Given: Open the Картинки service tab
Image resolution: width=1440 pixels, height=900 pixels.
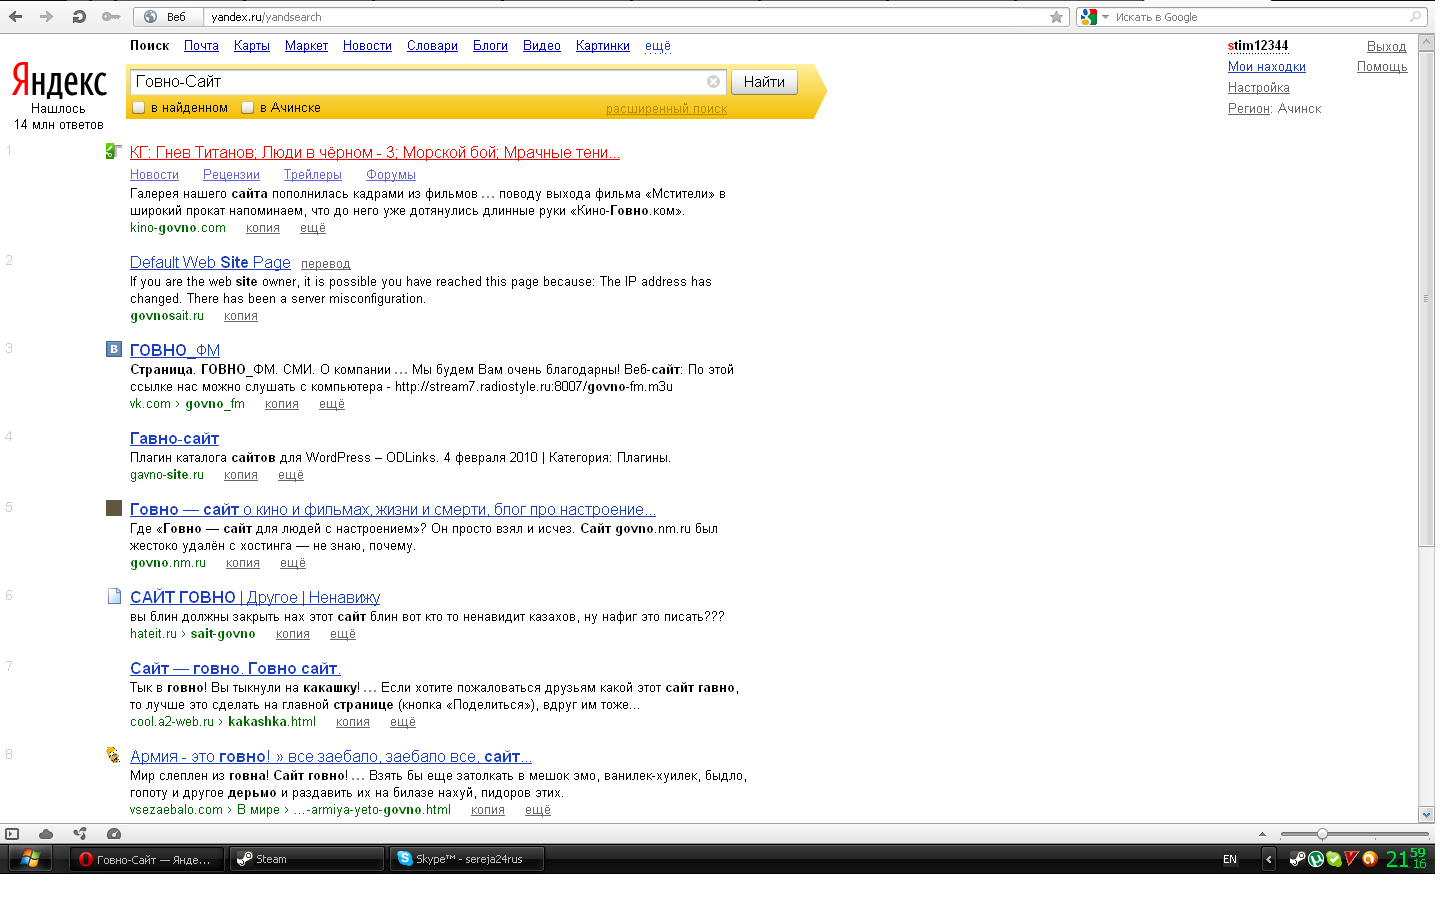Looking at the screenshot, I should (x=603, y=46).
